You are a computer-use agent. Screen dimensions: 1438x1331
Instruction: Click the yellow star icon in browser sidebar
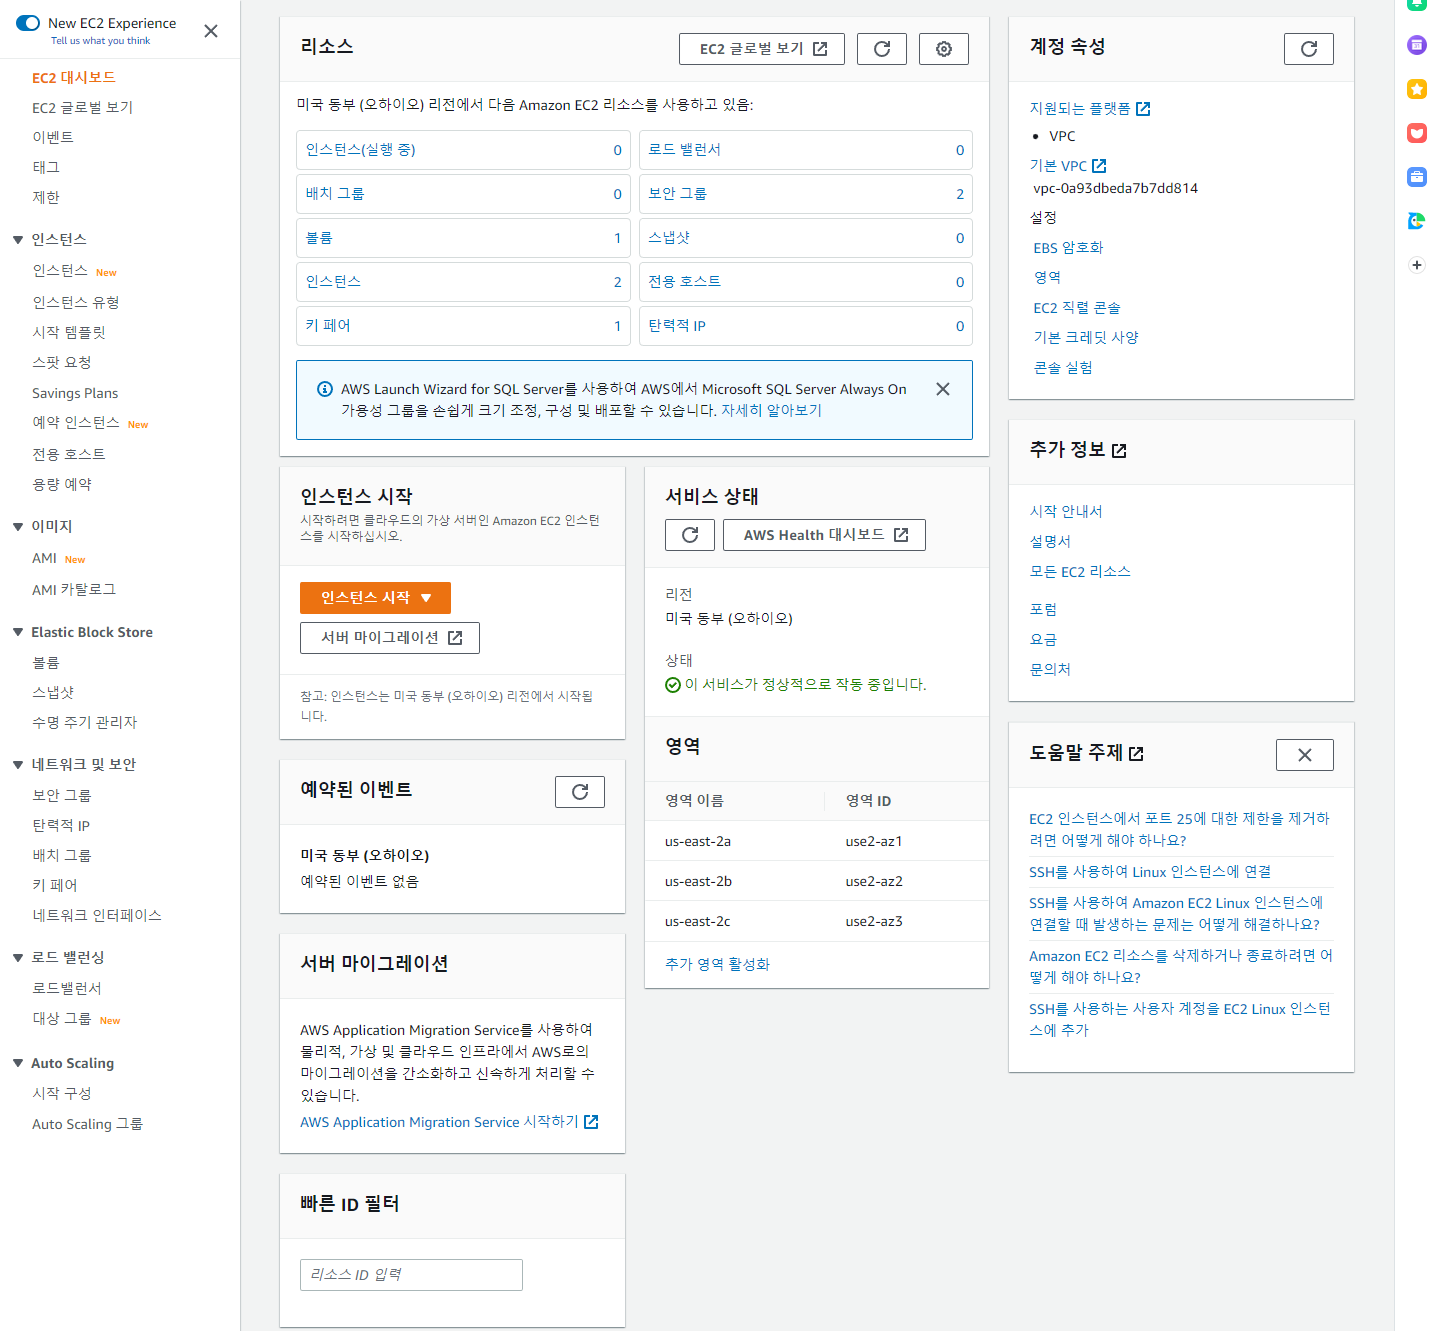pyautogui.click(x=1417, y=90)
